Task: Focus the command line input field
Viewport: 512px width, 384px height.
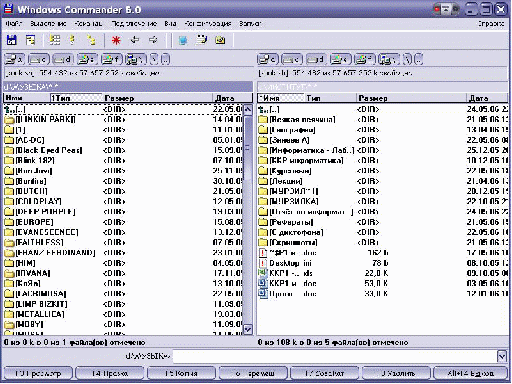Action: pyautogui.click(x=335, y=356)
